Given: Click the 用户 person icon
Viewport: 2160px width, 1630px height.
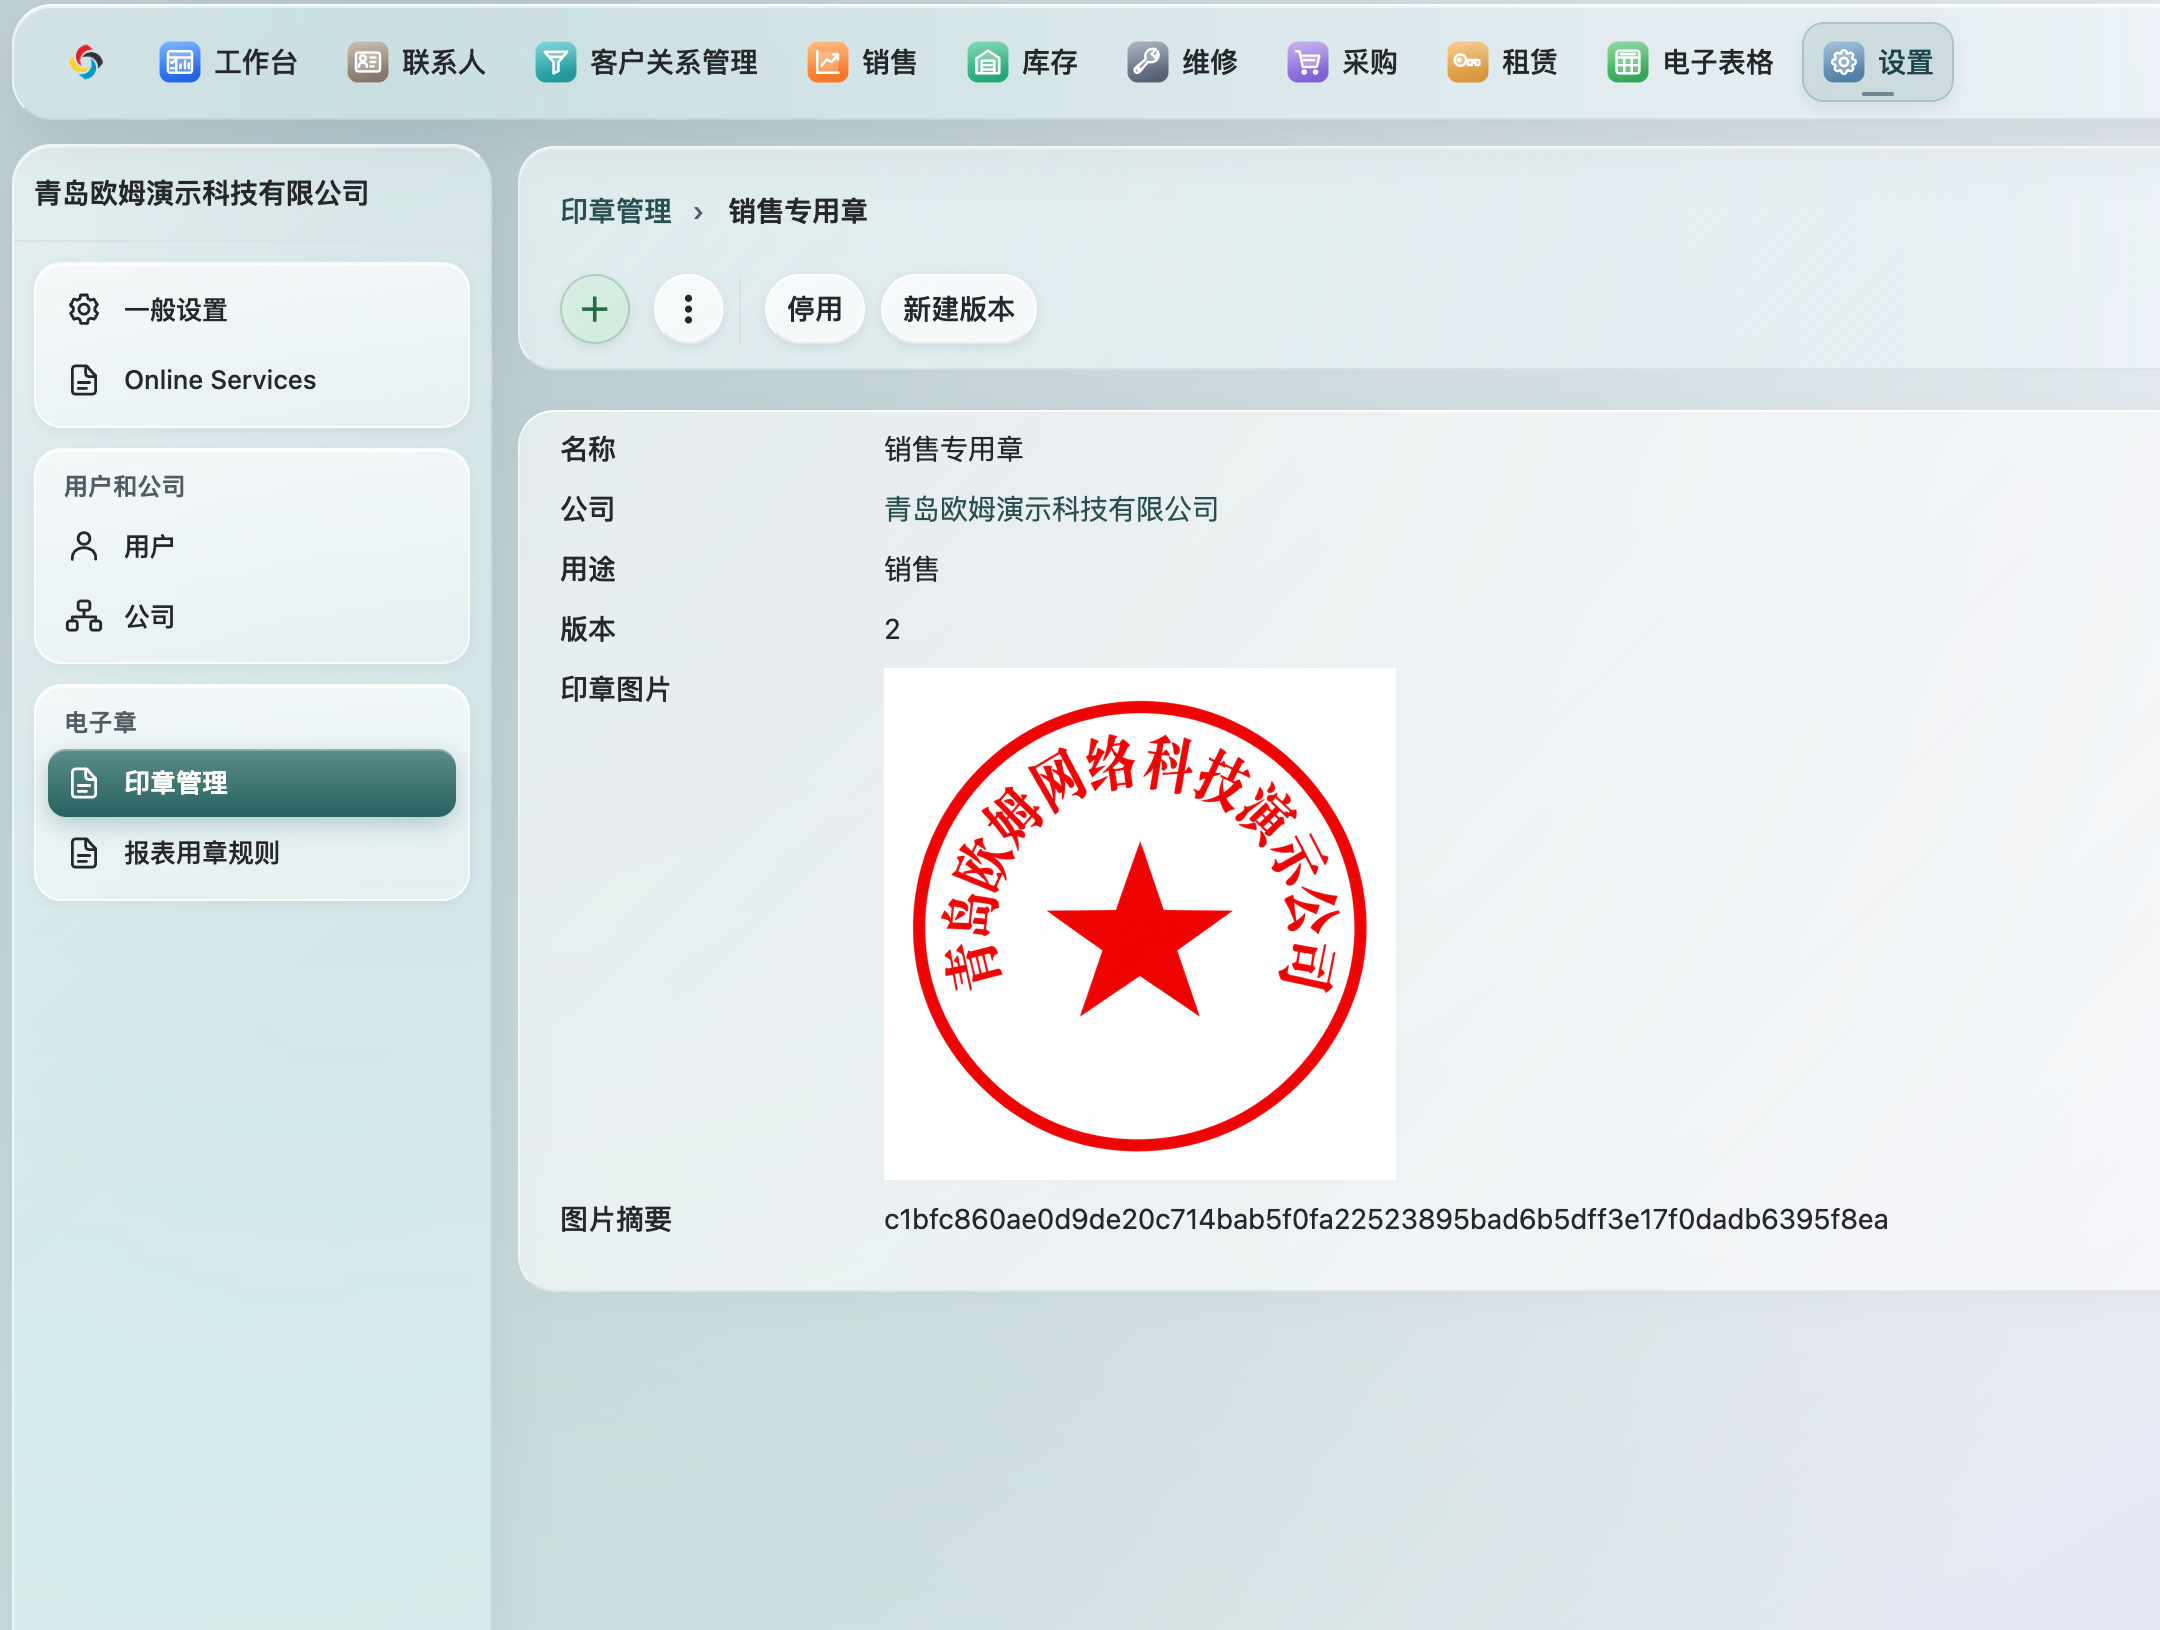Looking at the screenshot, I should point(84,546).
